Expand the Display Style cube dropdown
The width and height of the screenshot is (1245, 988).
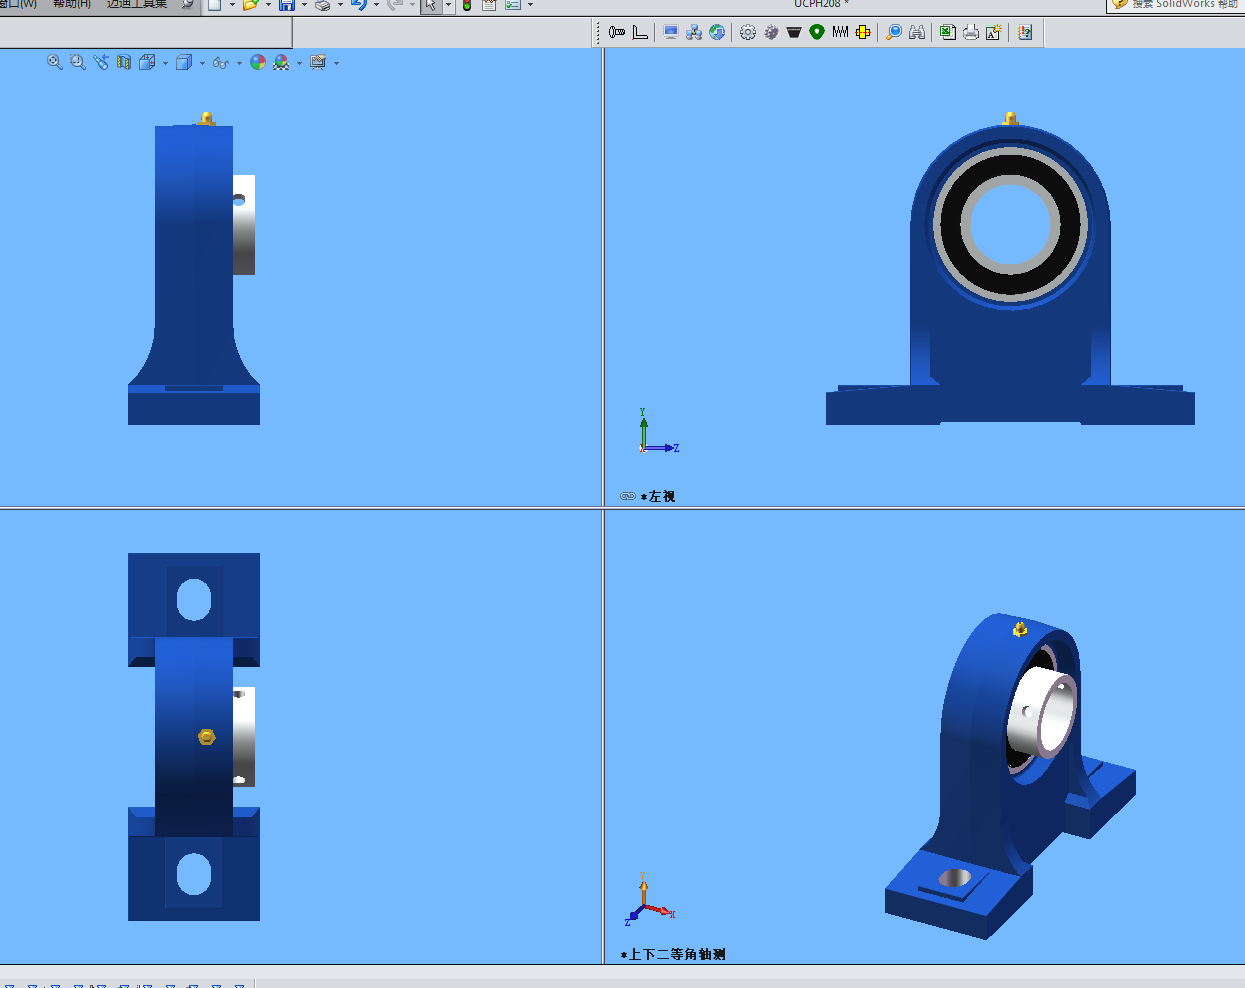point(202,63)
